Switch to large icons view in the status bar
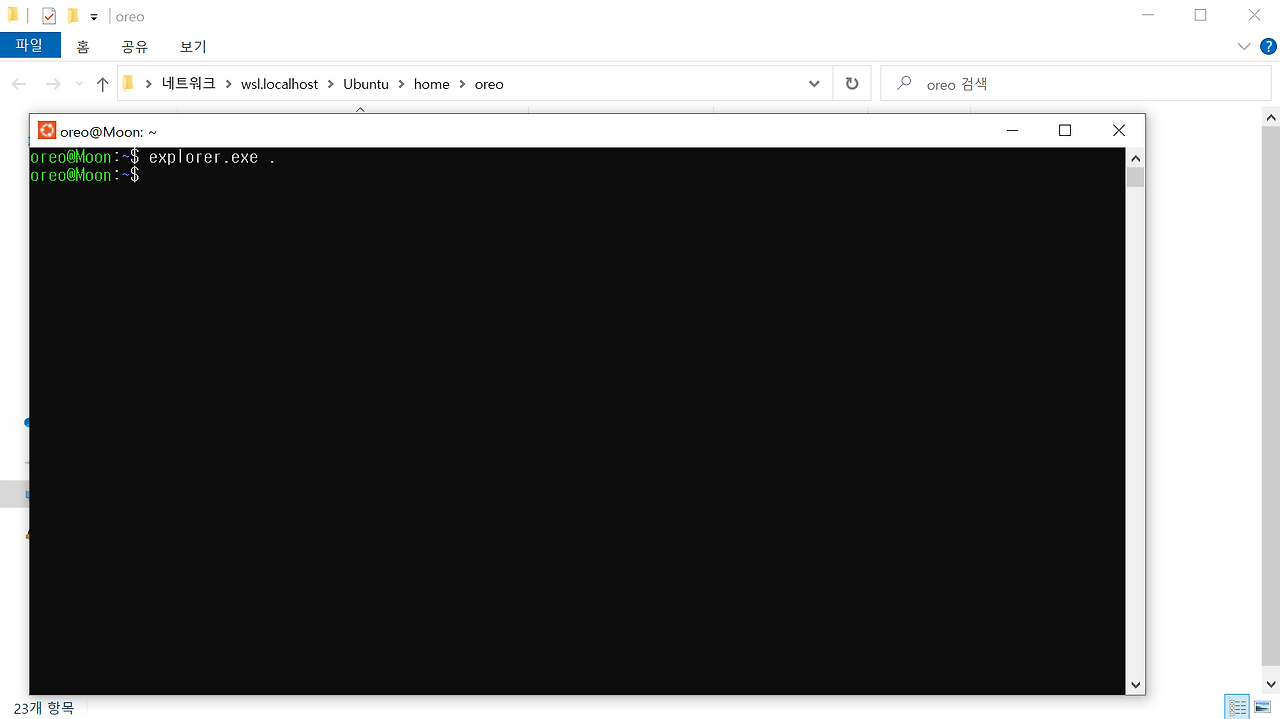Viewport: 1280px width, 719px height. (1262, 706)
